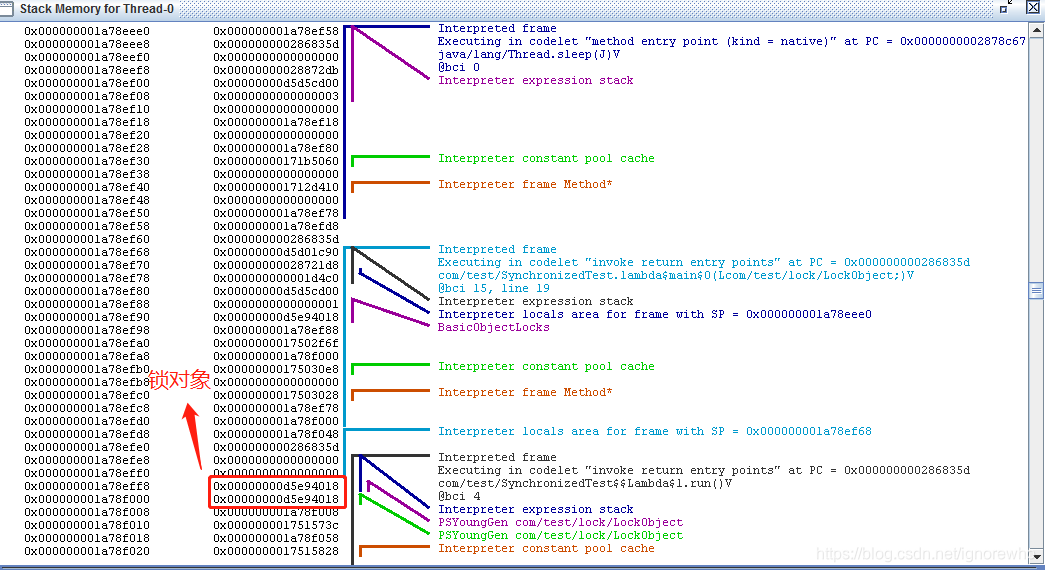Click value 0x00000000028872db in the middle column
1045x572 pixels.
(x=276, y=70)
